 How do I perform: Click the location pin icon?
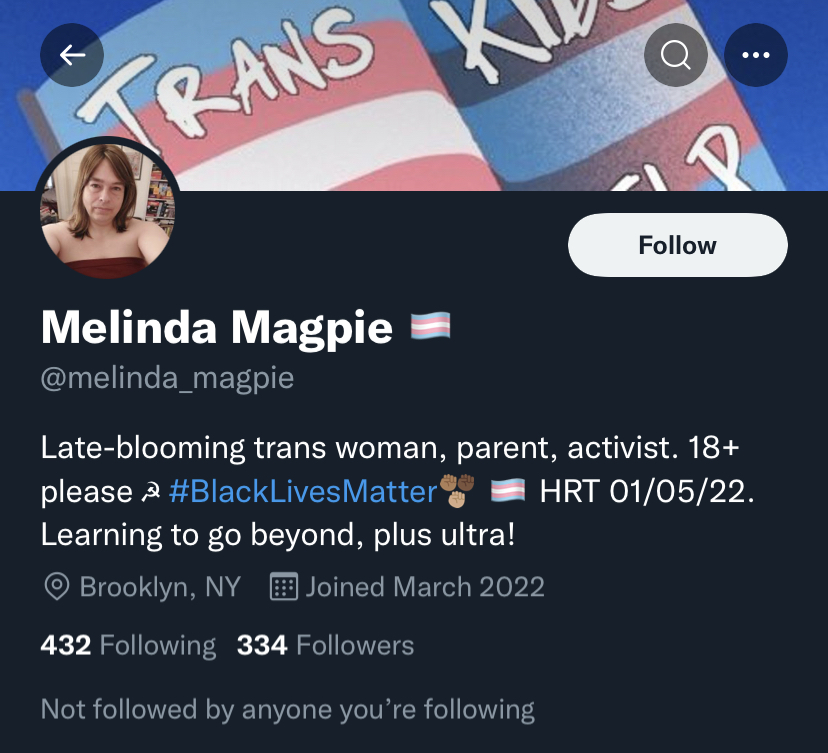(56, 587)
